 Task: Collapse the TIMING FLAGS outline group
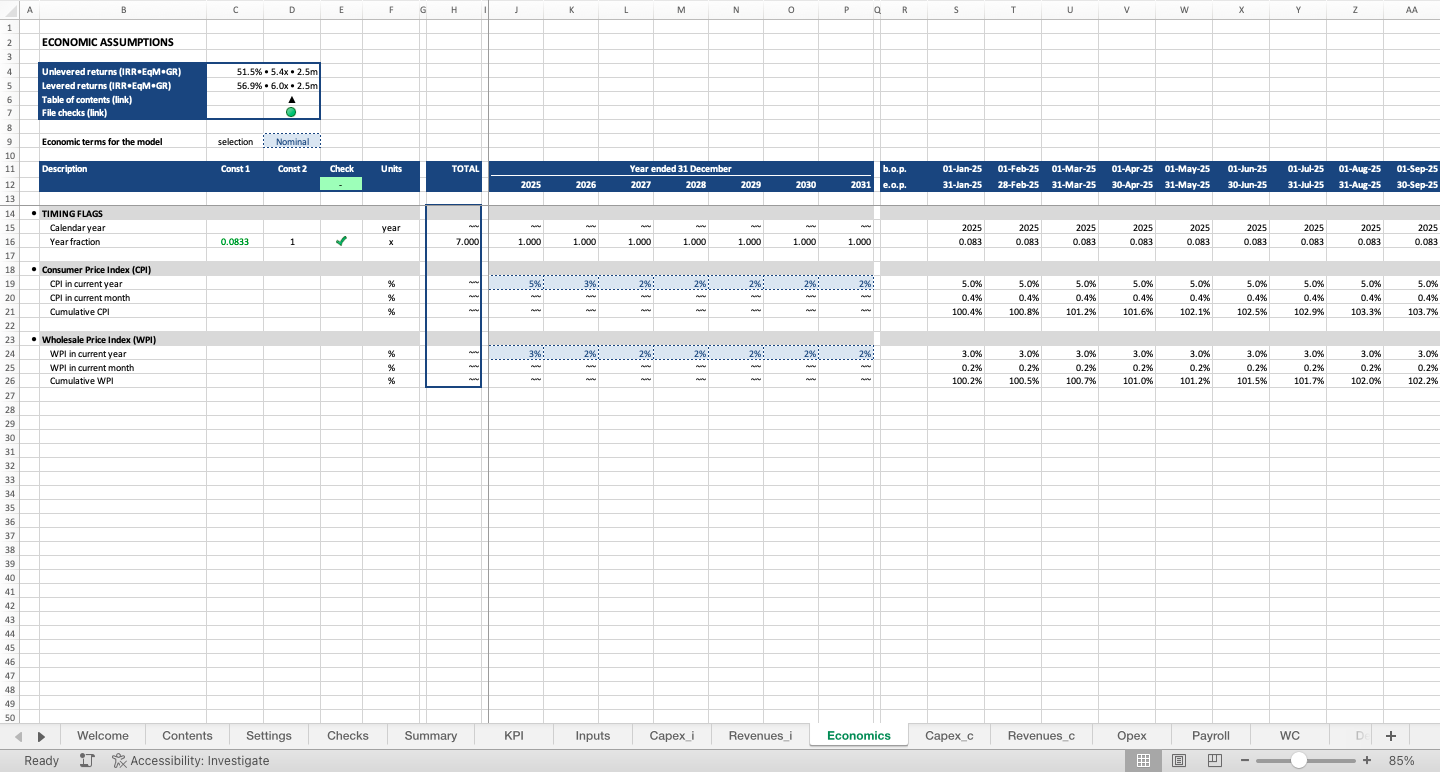[x=31, y=213]
